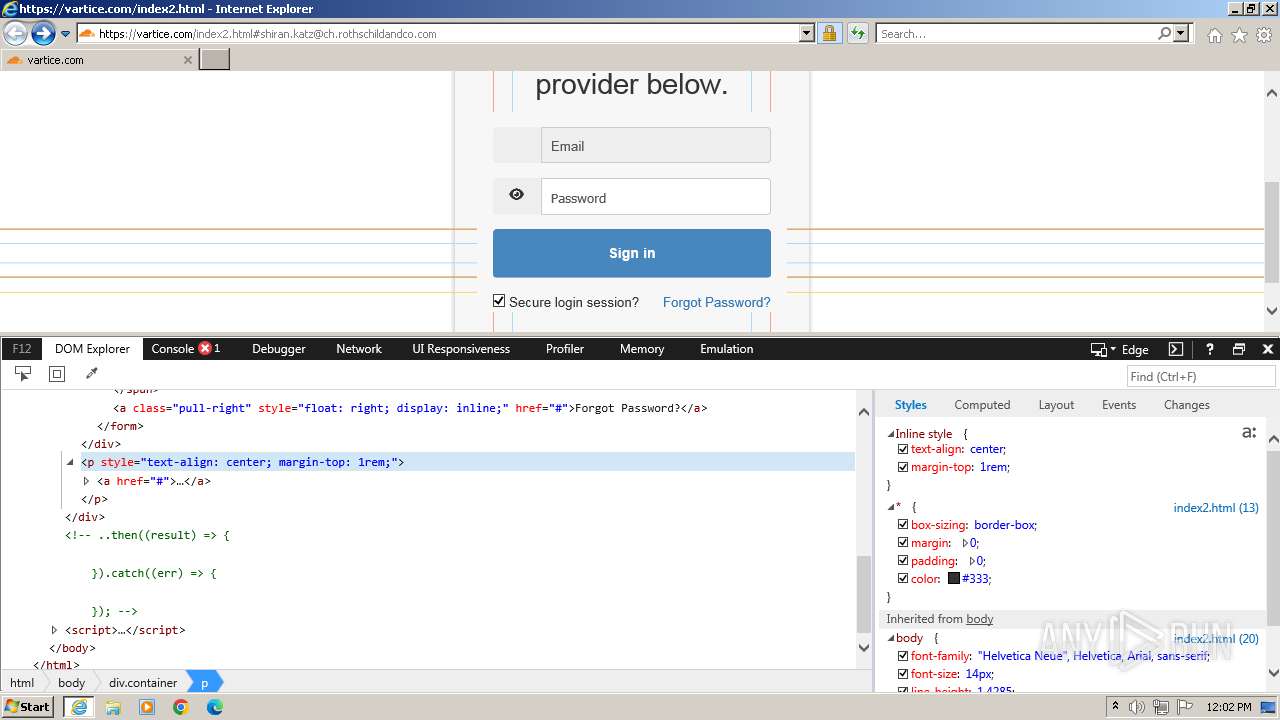Click the Forgot Password? link
1280x720 pixels.
(x=717, y=302)
